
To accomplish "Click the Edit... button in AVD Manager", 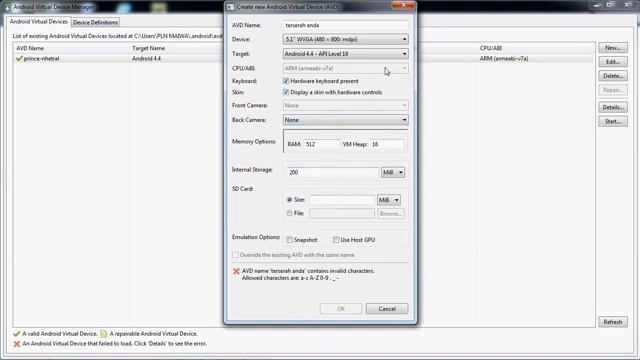I will pyautogui.click(x=613, y=62).
